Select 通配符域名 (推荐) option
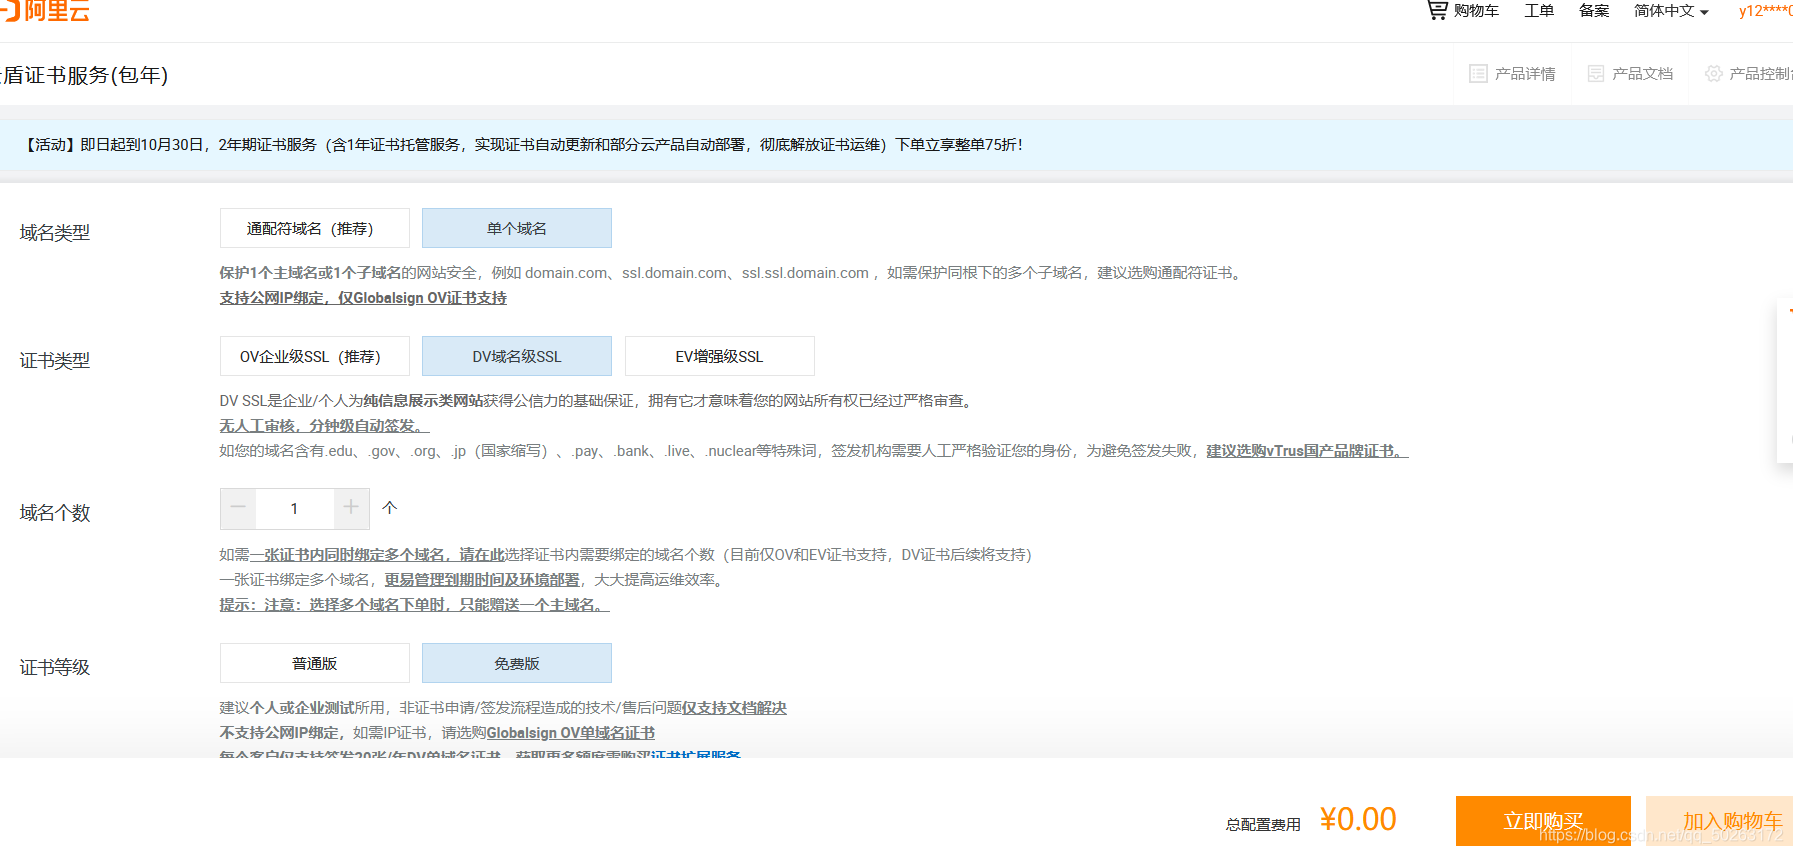The height and width of the screenshot is (854, 1793). [315, 228]
